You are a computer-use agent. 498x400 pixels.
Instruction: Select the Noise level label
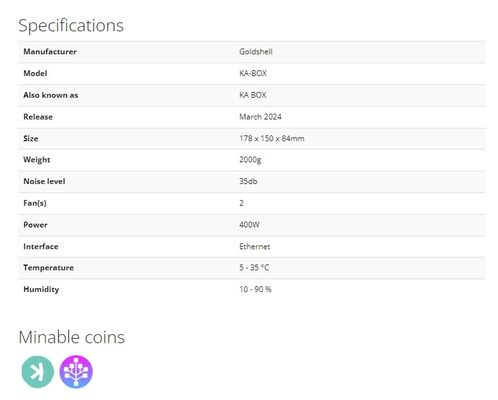point(44,181)
